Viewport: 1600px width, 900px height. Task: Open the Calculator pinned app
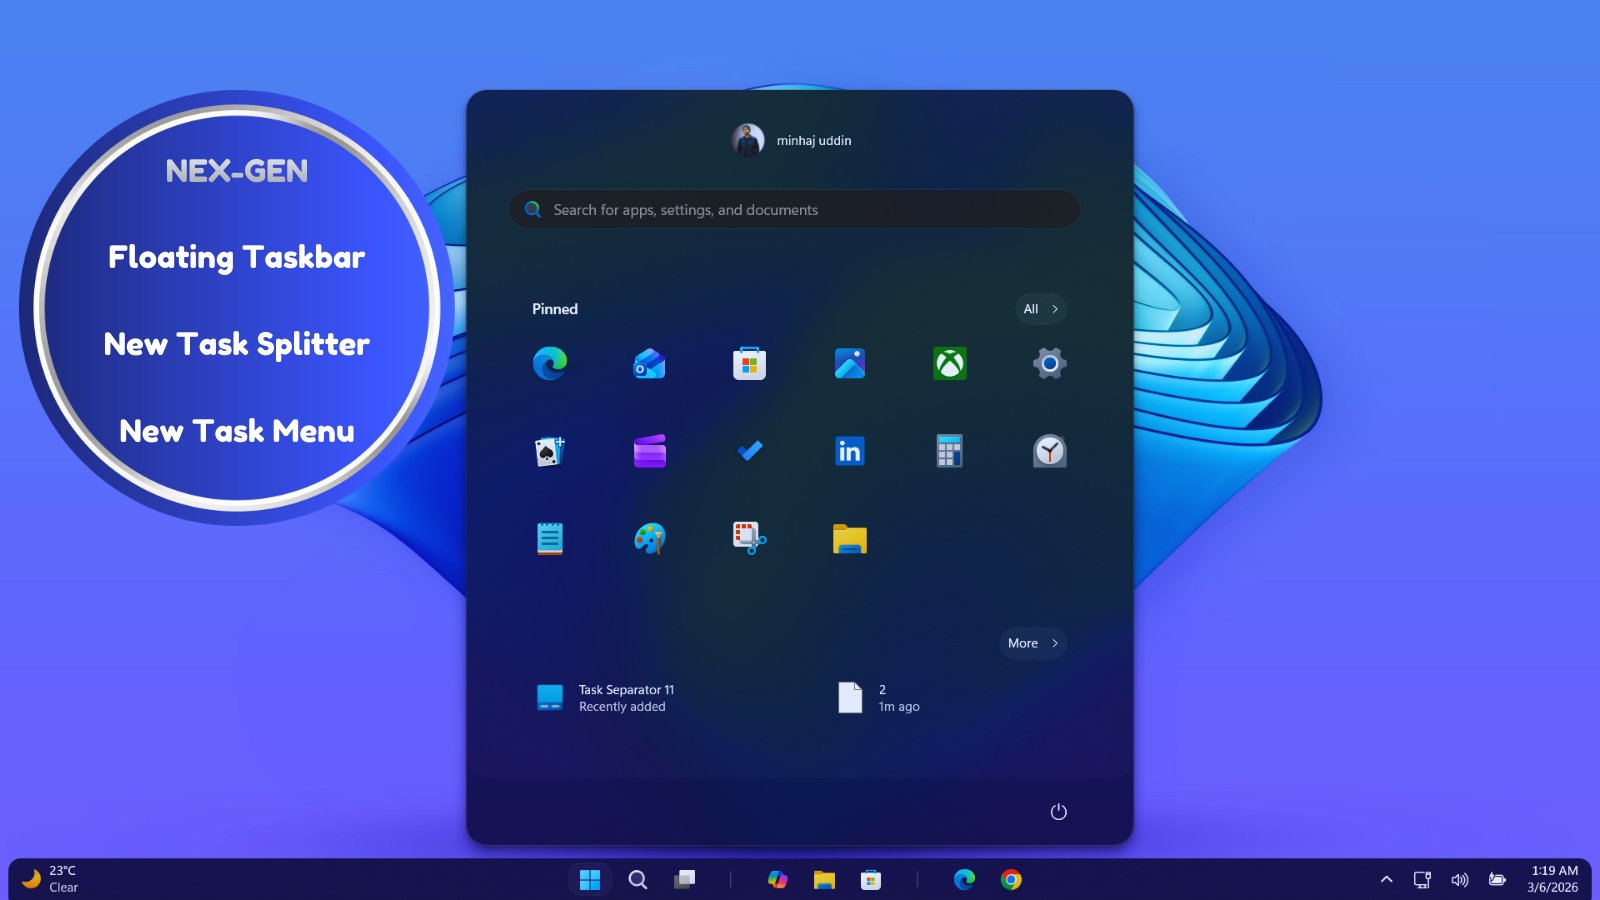[x=950, y=451]
